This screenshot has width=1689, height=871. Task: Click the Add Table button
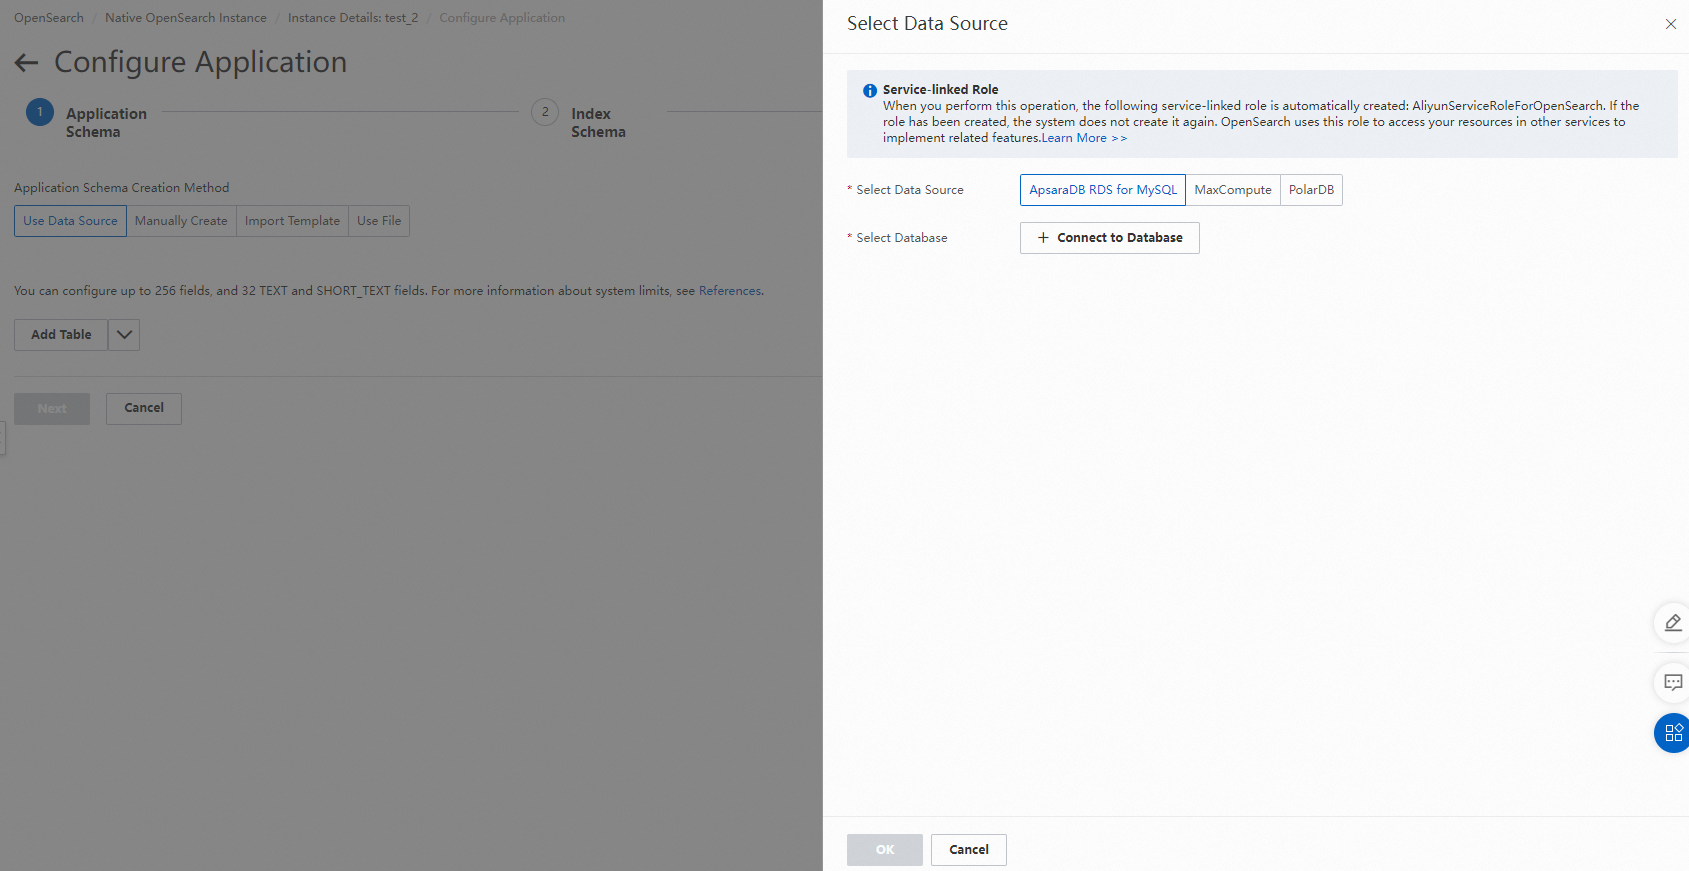(x=61, y=335)
